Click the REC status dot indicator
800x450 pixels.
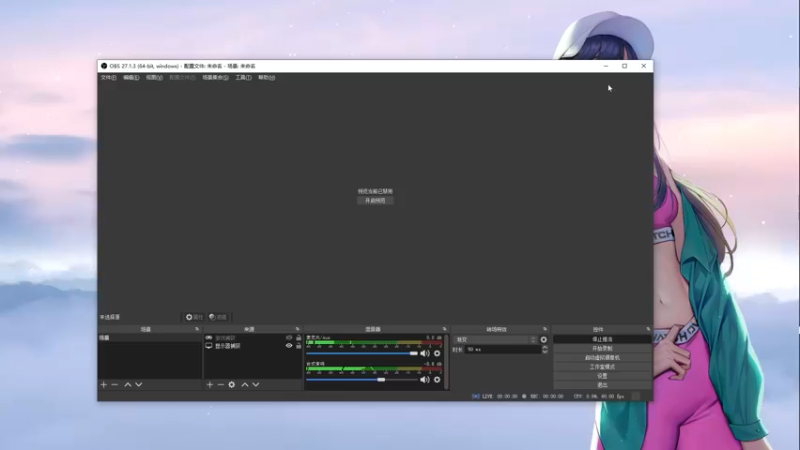click(524, 396)
